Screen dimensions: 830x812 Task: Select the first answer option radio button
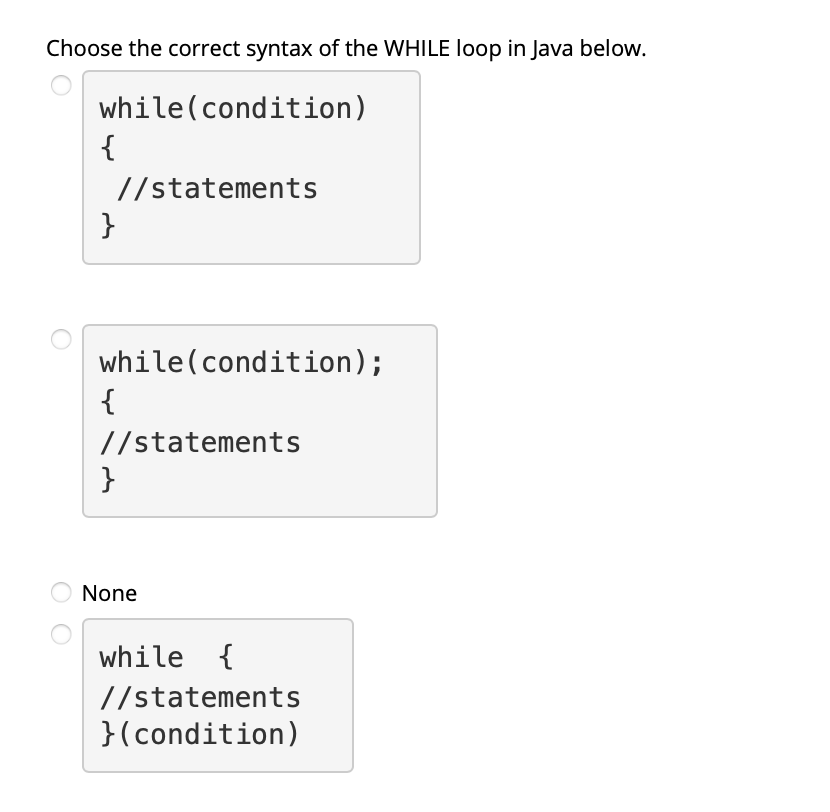tap(60, 85)
